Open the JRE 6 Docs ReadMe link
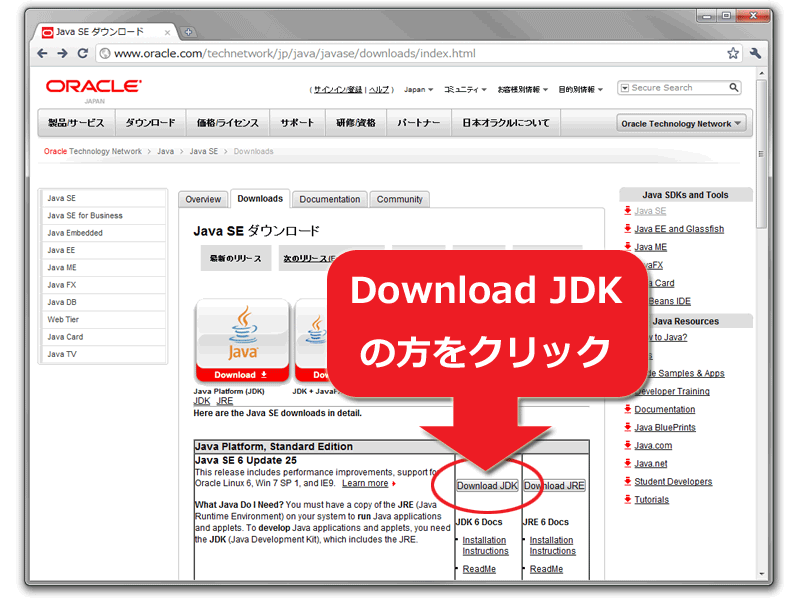800x600 pixels. tap(546, 569)
